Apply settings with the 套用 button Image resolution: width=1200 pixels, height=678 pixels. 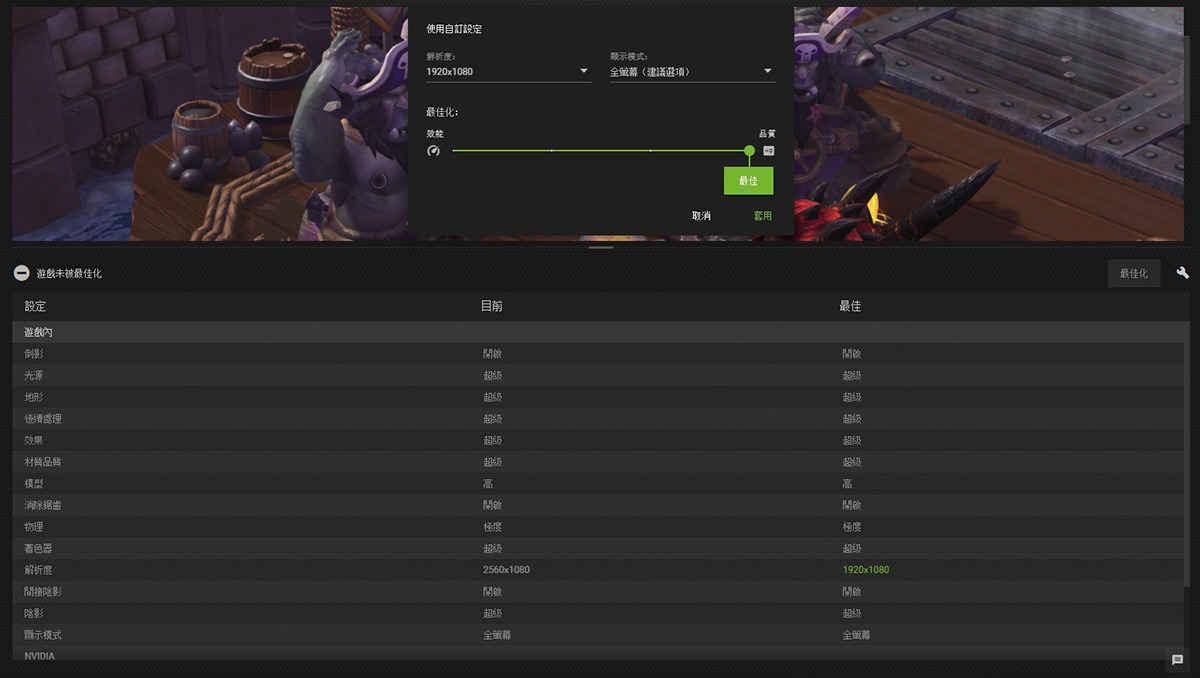[762, 216]
